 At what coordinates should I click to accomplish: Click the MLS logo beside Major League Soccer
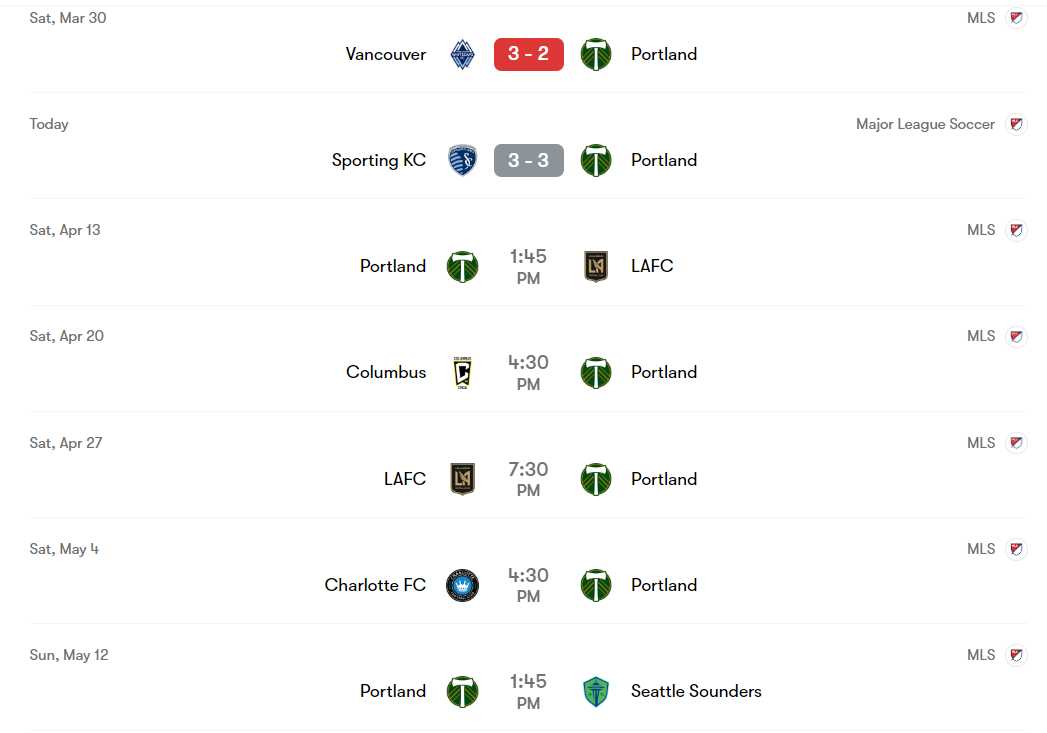coord(1016,124)
